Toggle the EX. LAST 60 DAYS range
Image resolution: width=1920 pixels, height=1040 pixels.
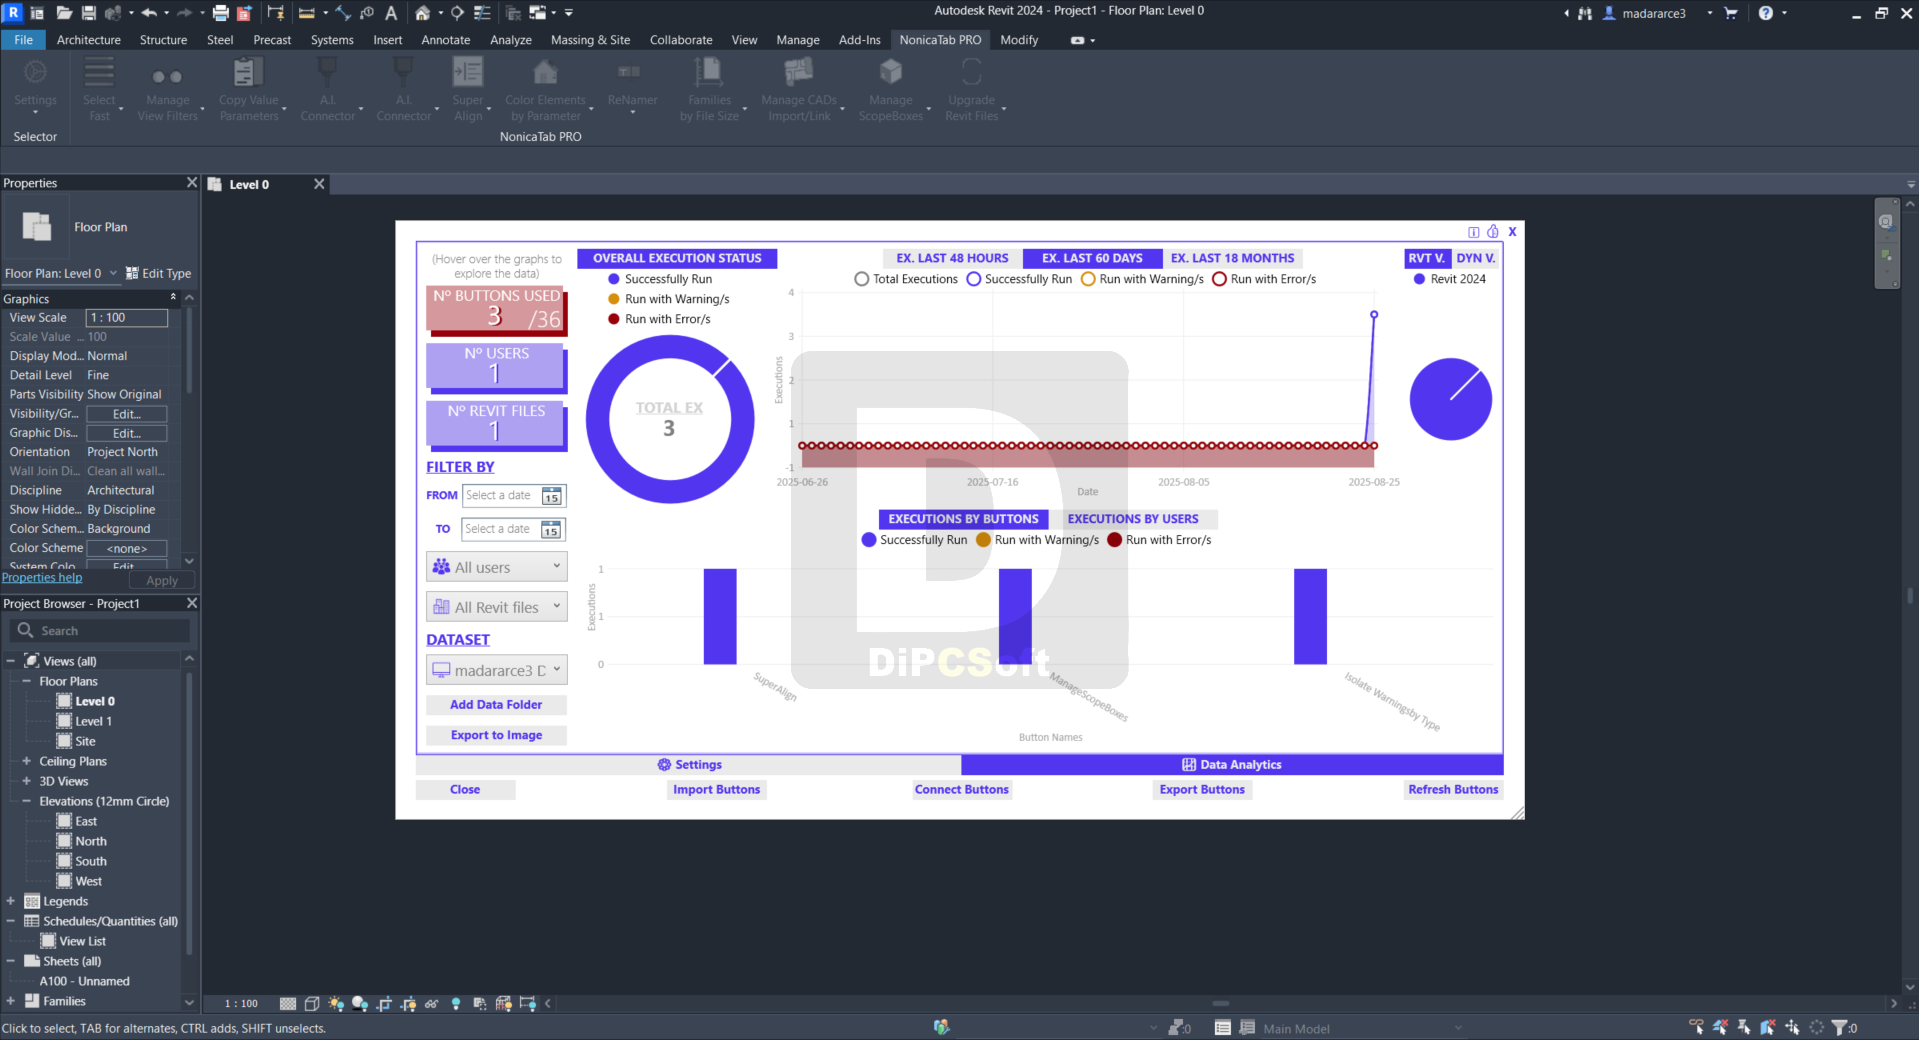[x=1092, y=258]
